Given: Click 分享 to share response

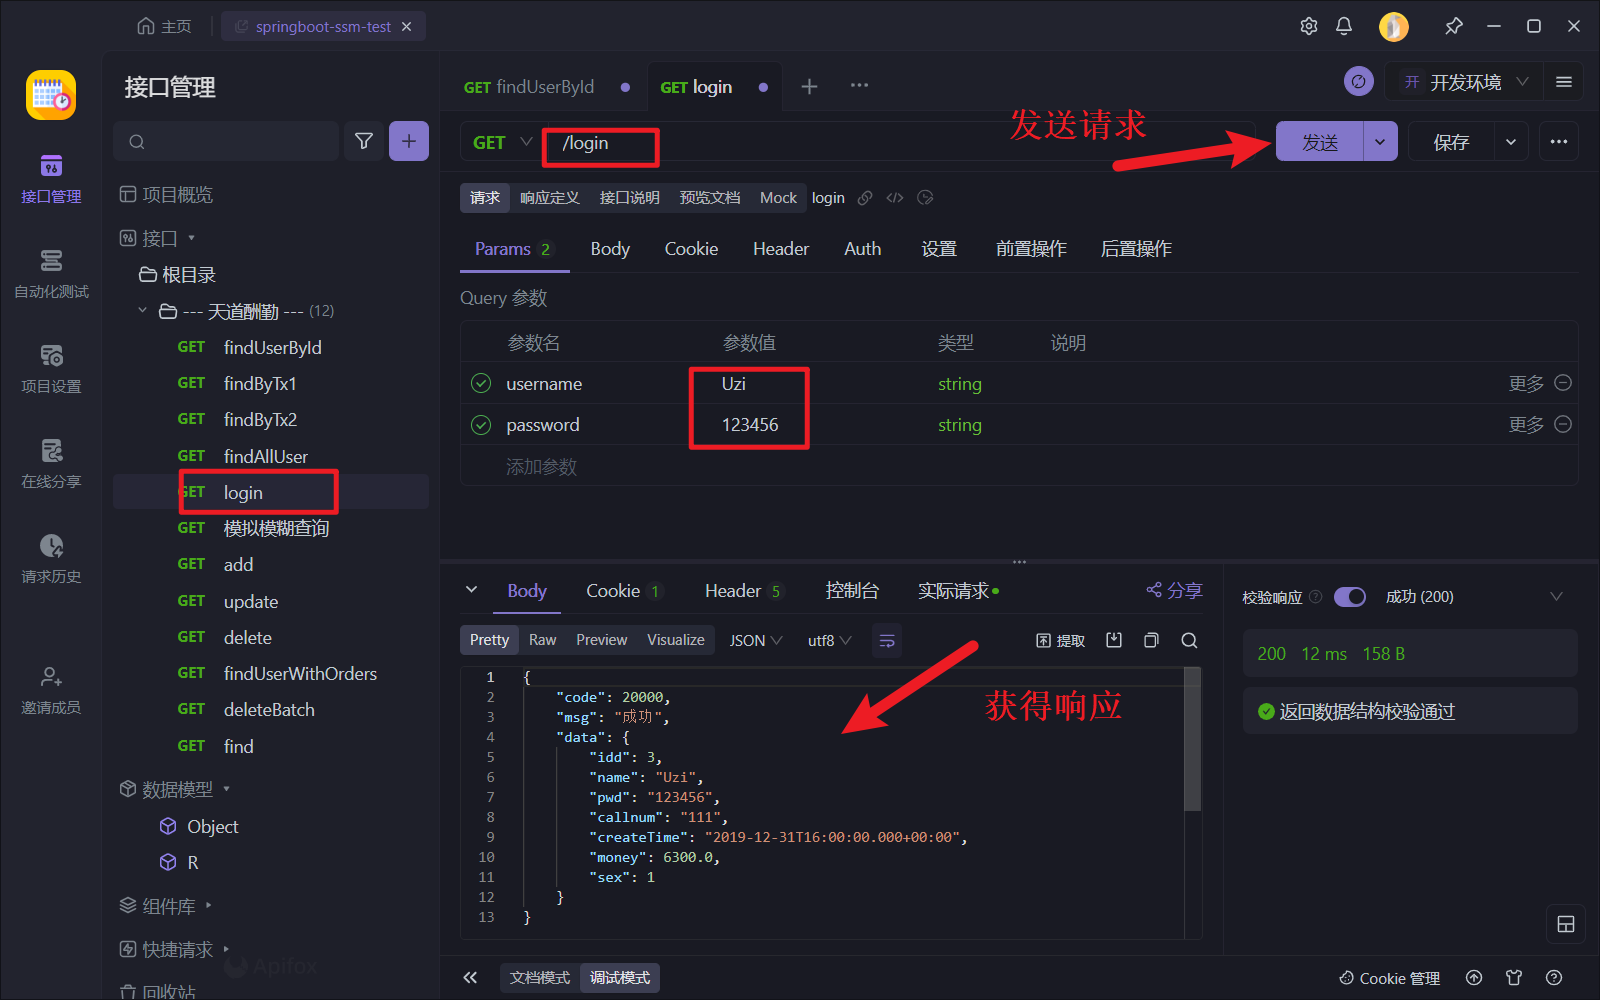Looking at the screenshot, I should (1174, 591).
